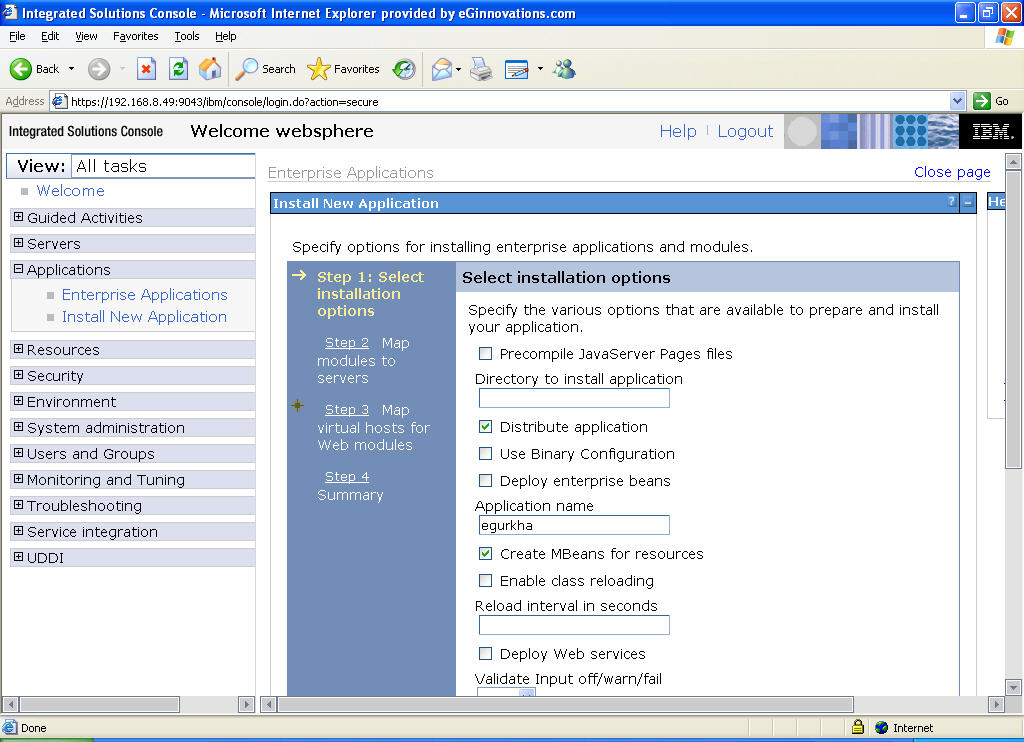This screenshot has height=742, width=1024.
Task: Click the greyed Forward arrow icon
Action: (x=99, y=69)
